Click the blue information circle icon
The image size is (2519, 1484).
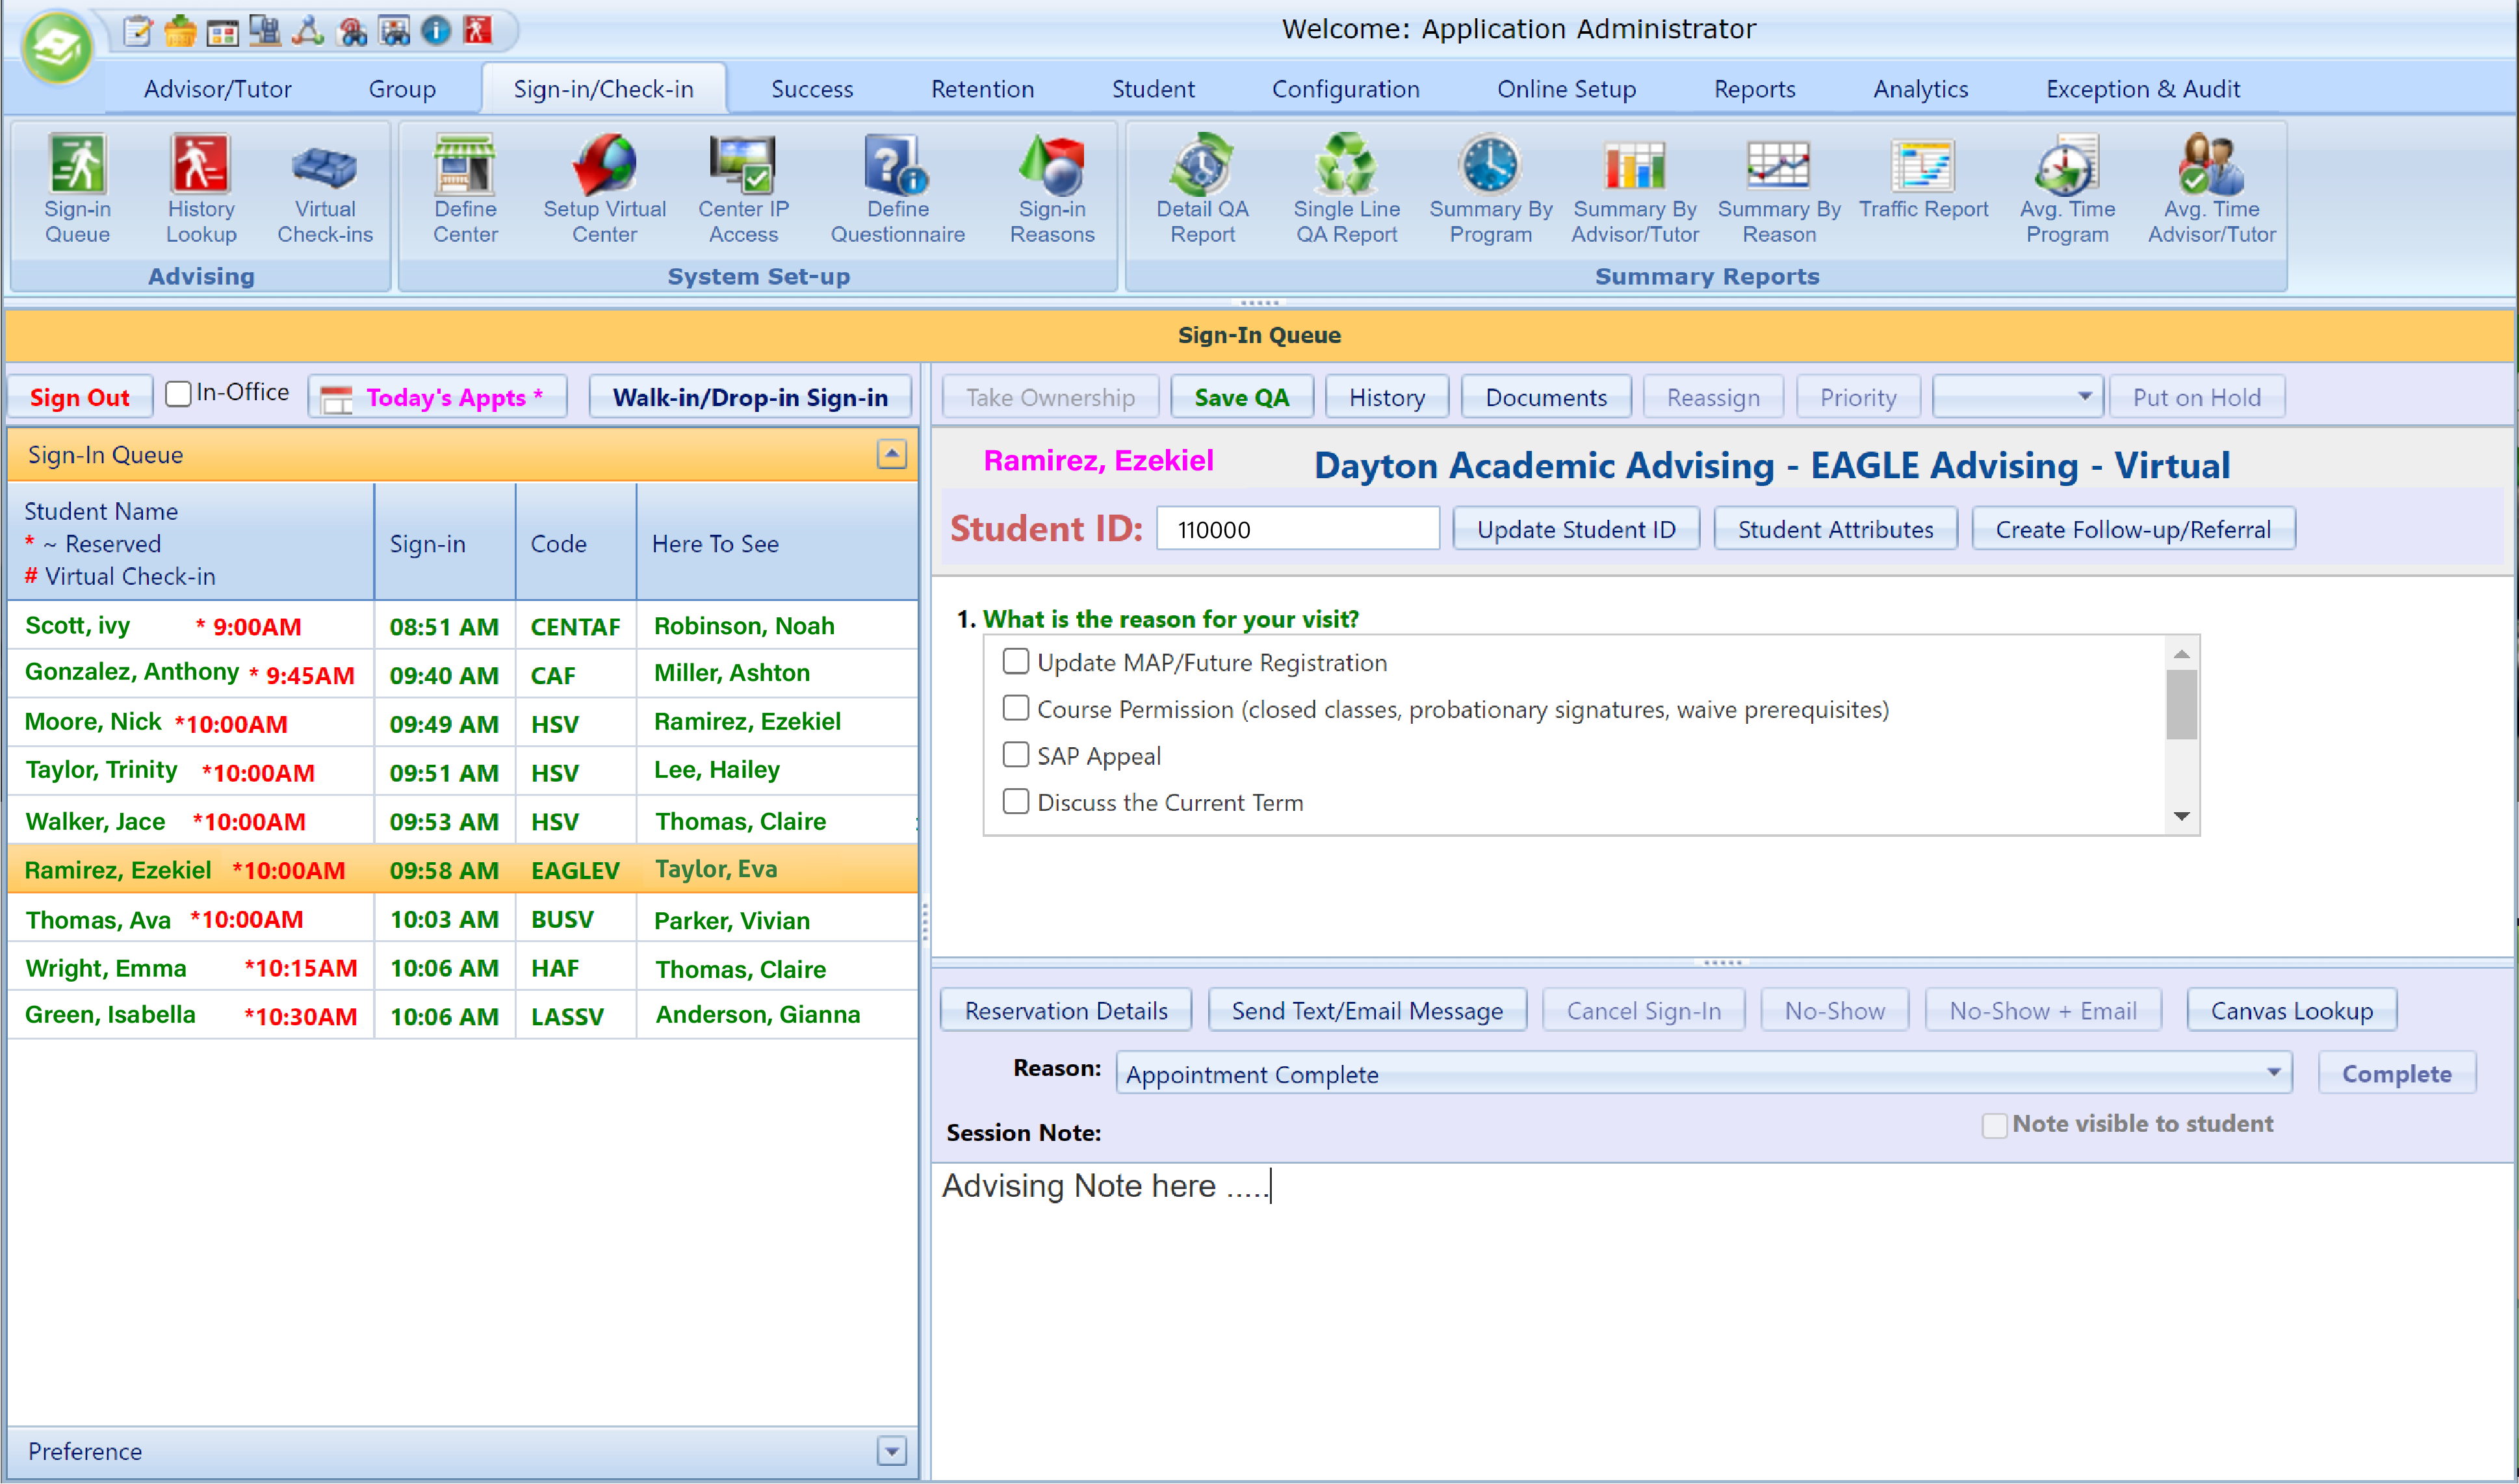pyautogui.click(x=436, y=31)
